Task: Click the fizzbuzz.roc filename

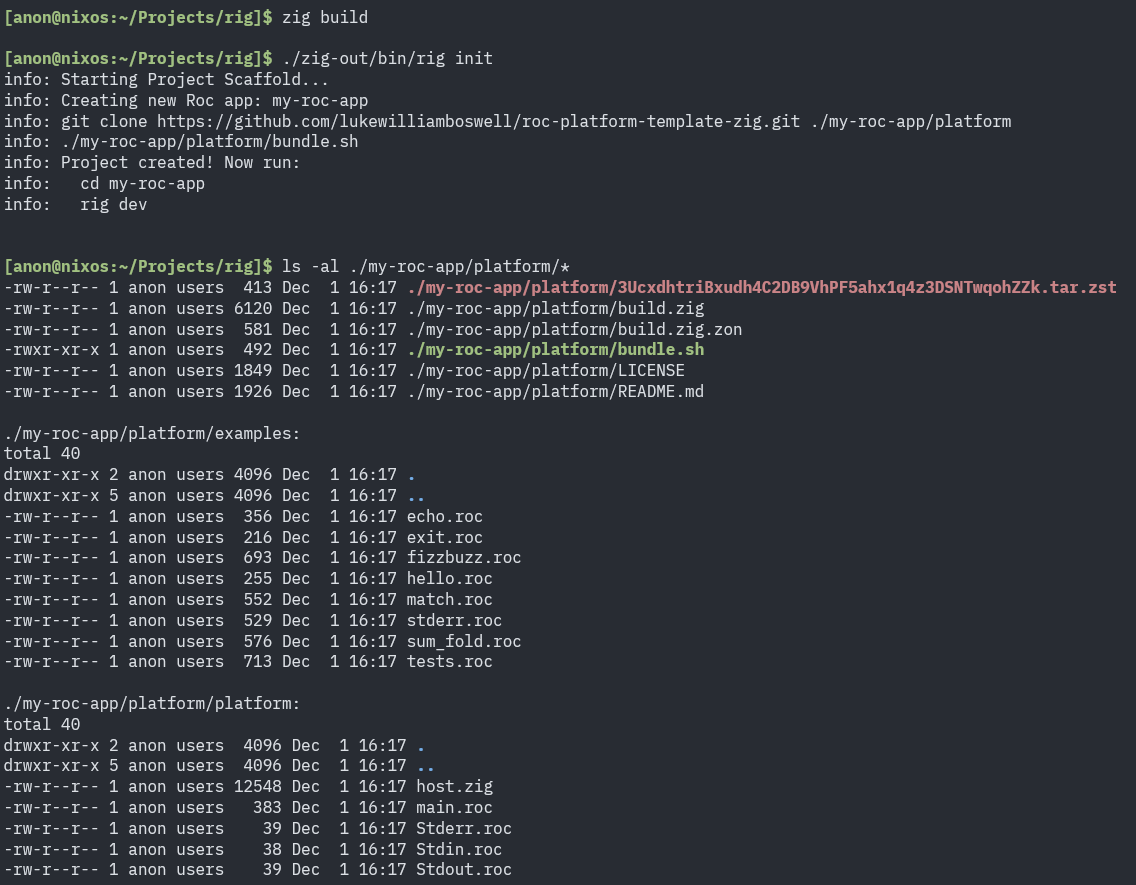Action: 463,558
